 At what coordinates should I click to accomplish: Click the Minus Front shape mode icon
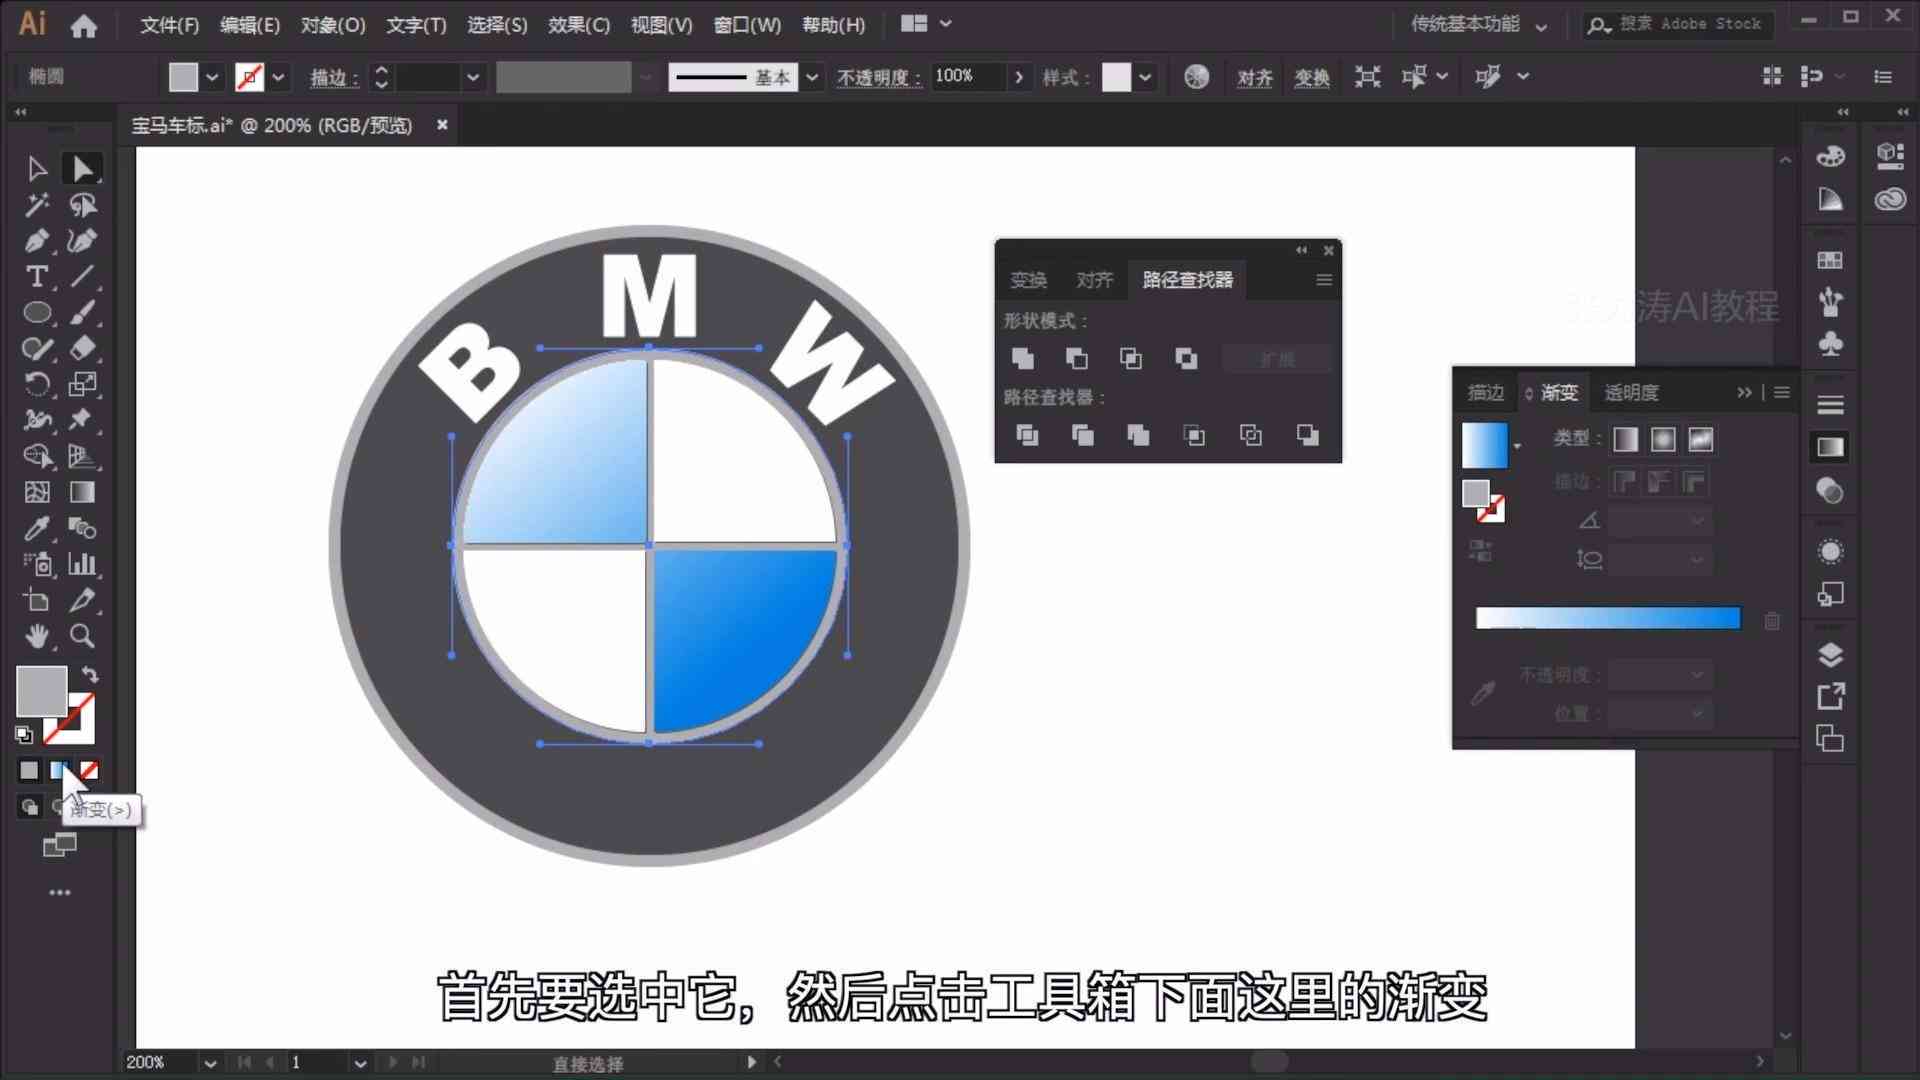1076,358
